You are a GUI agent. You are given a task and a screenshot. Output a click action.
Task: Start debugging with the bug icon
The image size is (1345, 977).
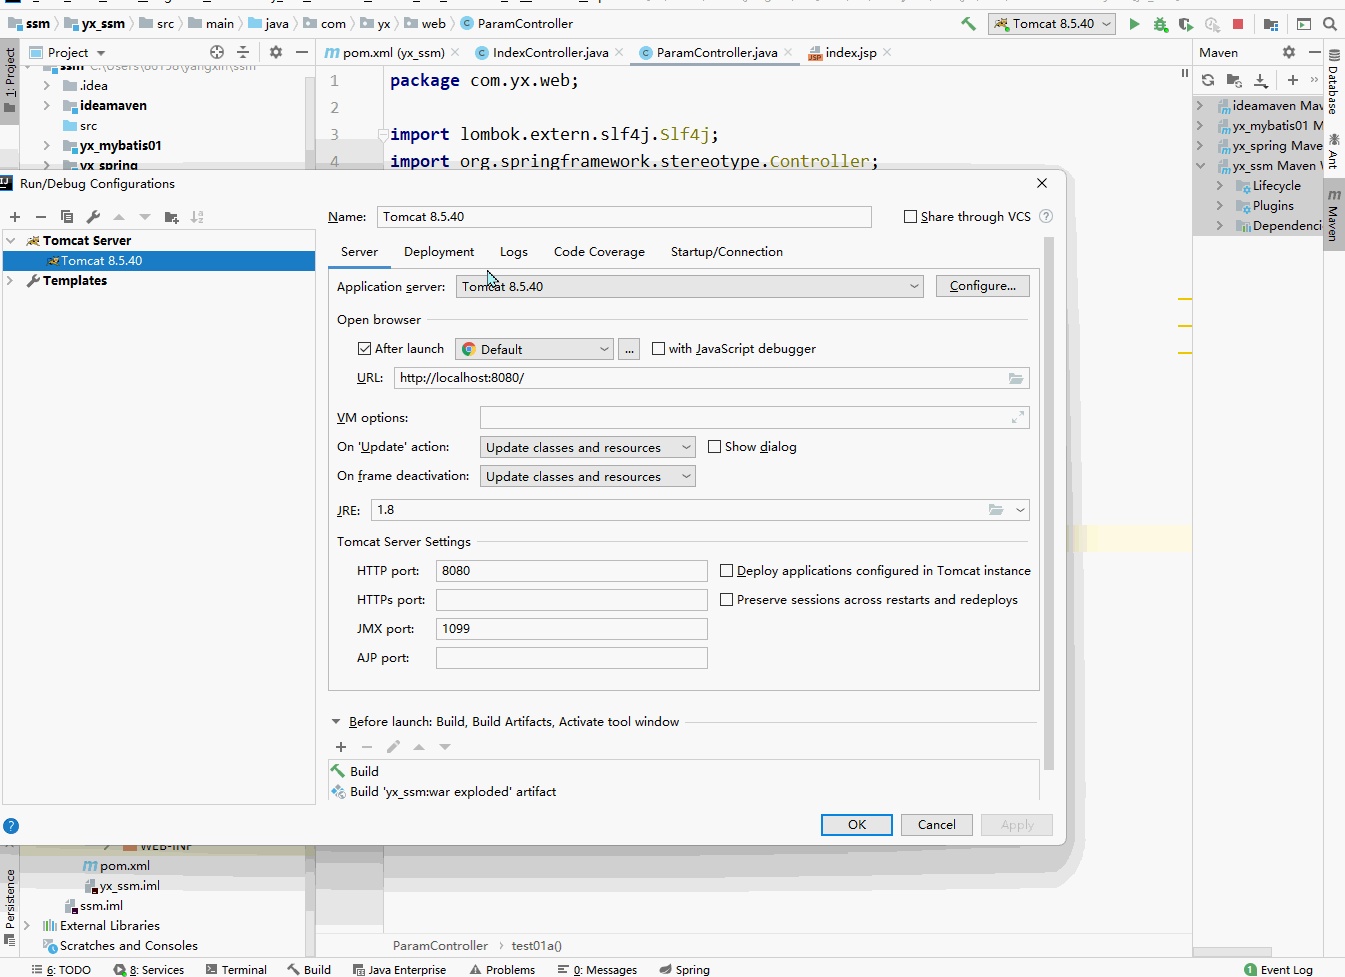pyautogui.click(x=1160, y=24)
